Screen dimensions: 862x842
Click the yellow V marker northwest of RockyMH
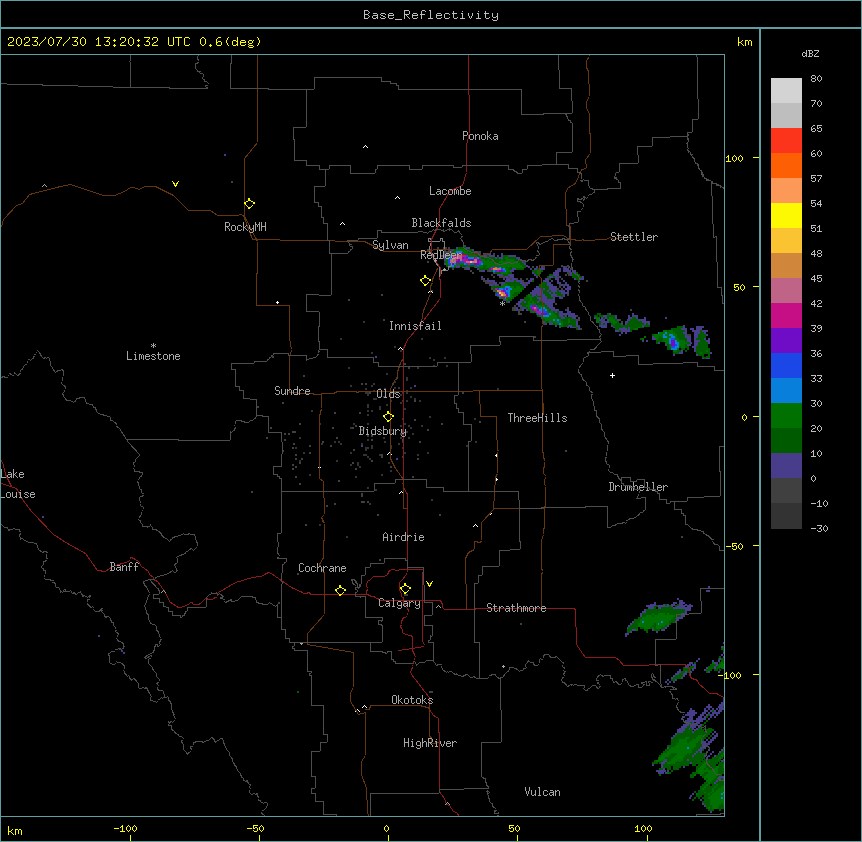[x=175, y=184]
